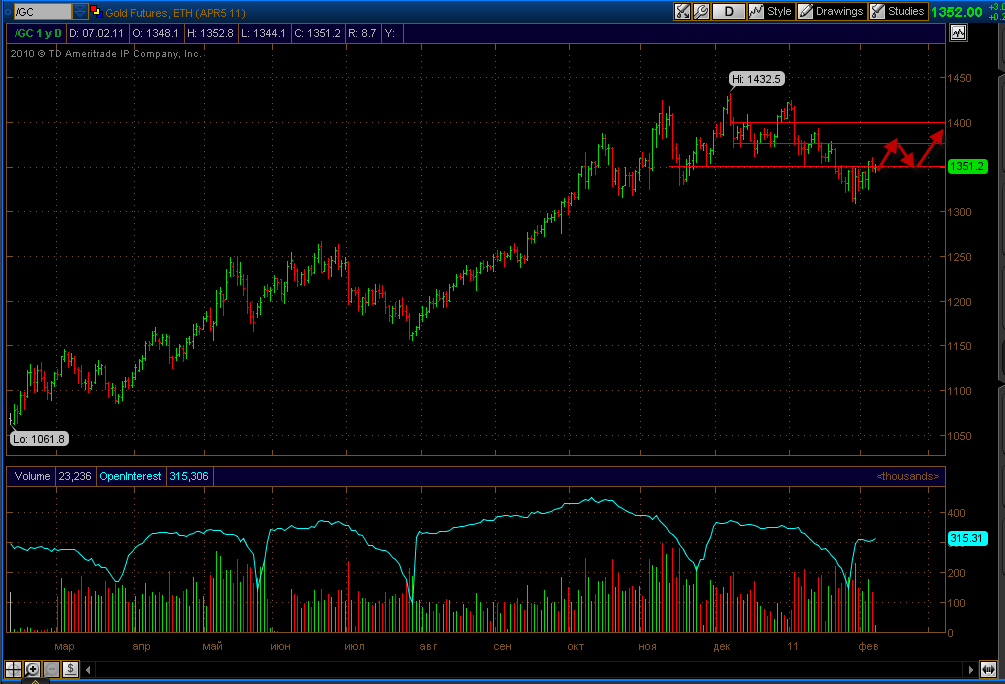
Task: Click the crosshair grid icon at bottom left
Action: pyautogui.click(x=13, y=669)
